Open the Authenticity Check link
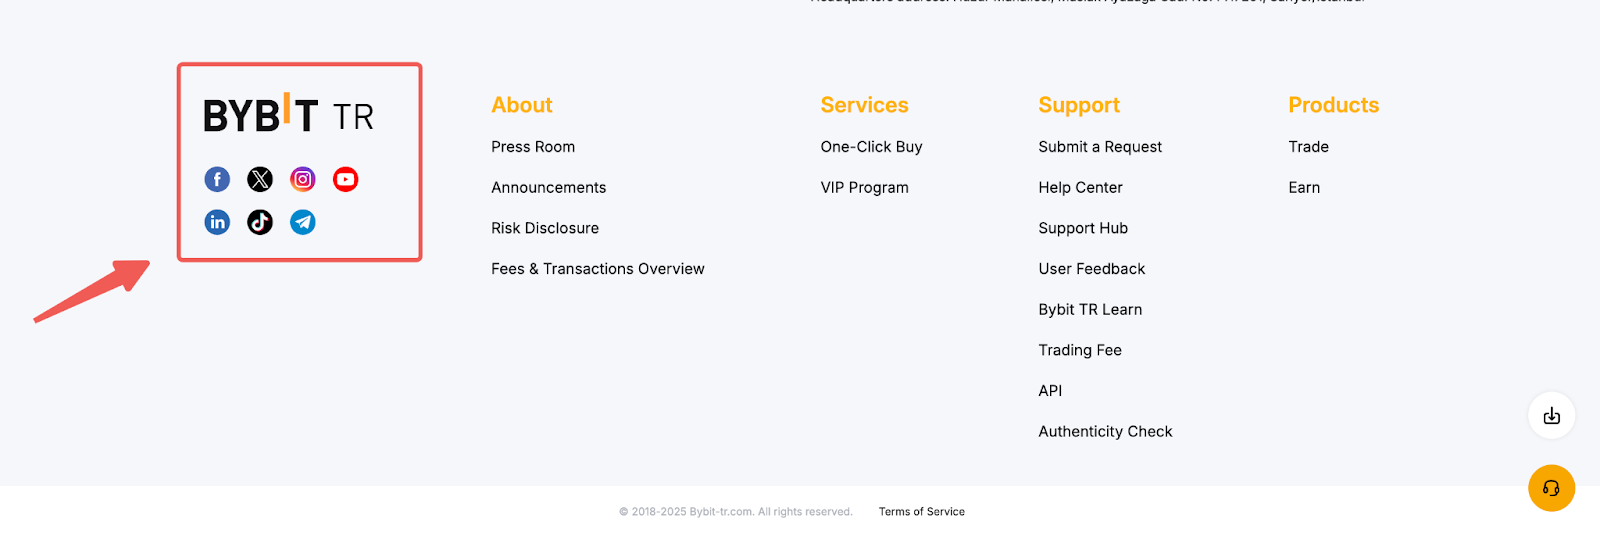1600x536 pixels. click(x=1105, y=432)
